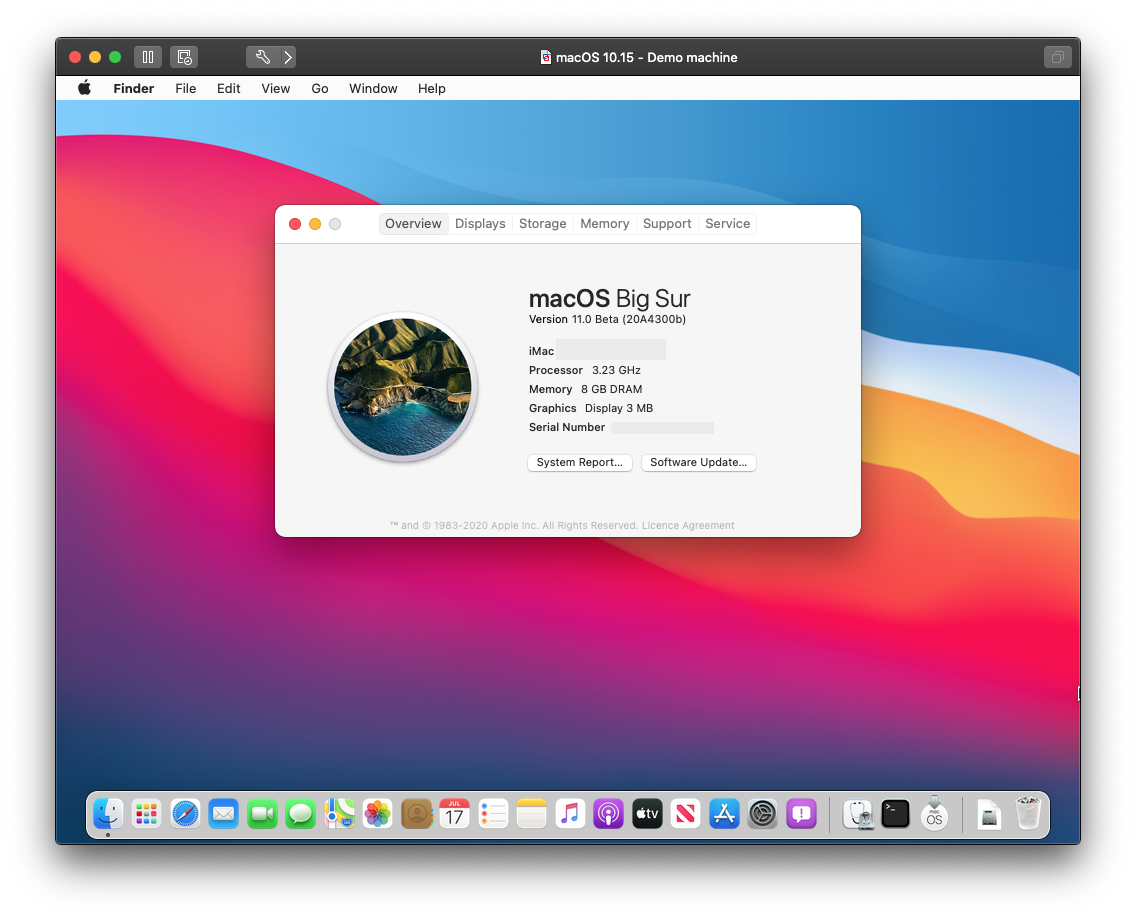Open the View menu
This screenshot has height=918, width=1136.
(x=275, y=88)
